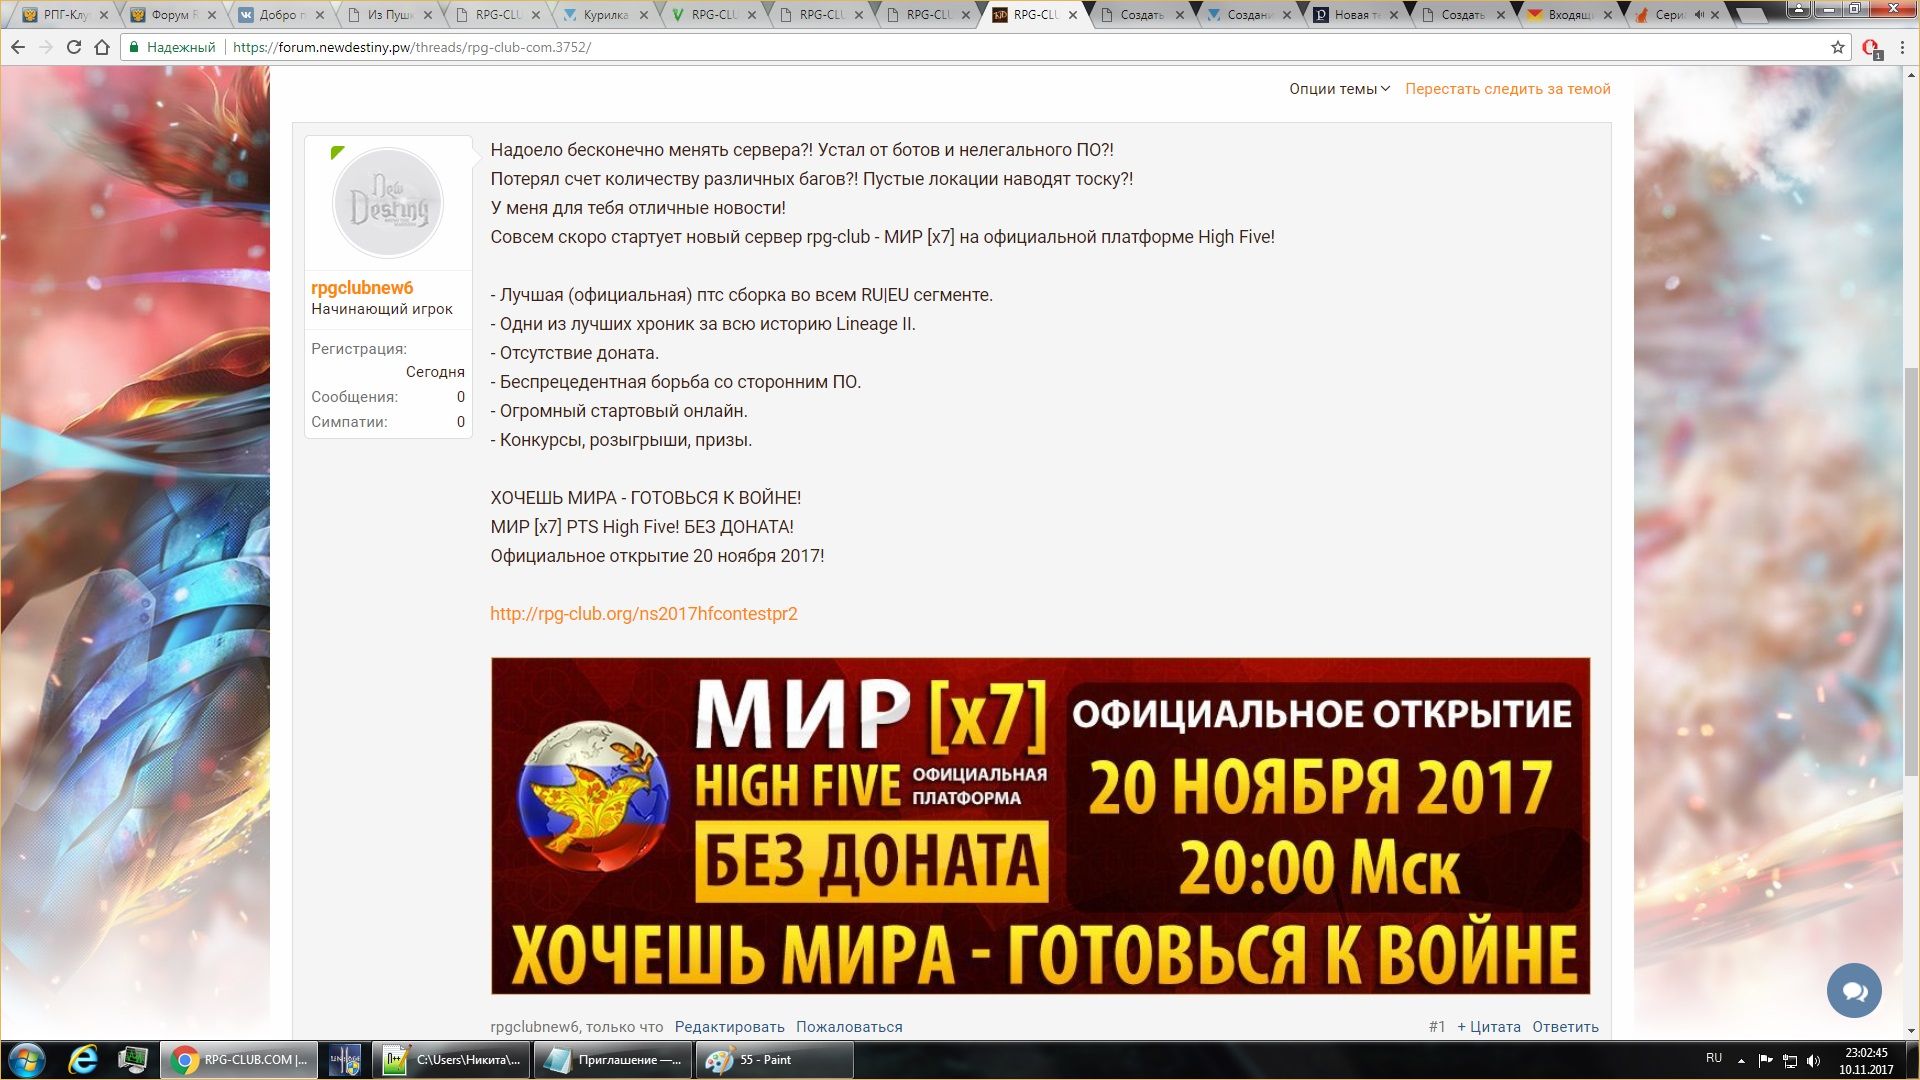The image size is (1920, 1080).
Task: Switch to the Входящие mail tab
Action: click(1570, 15)
